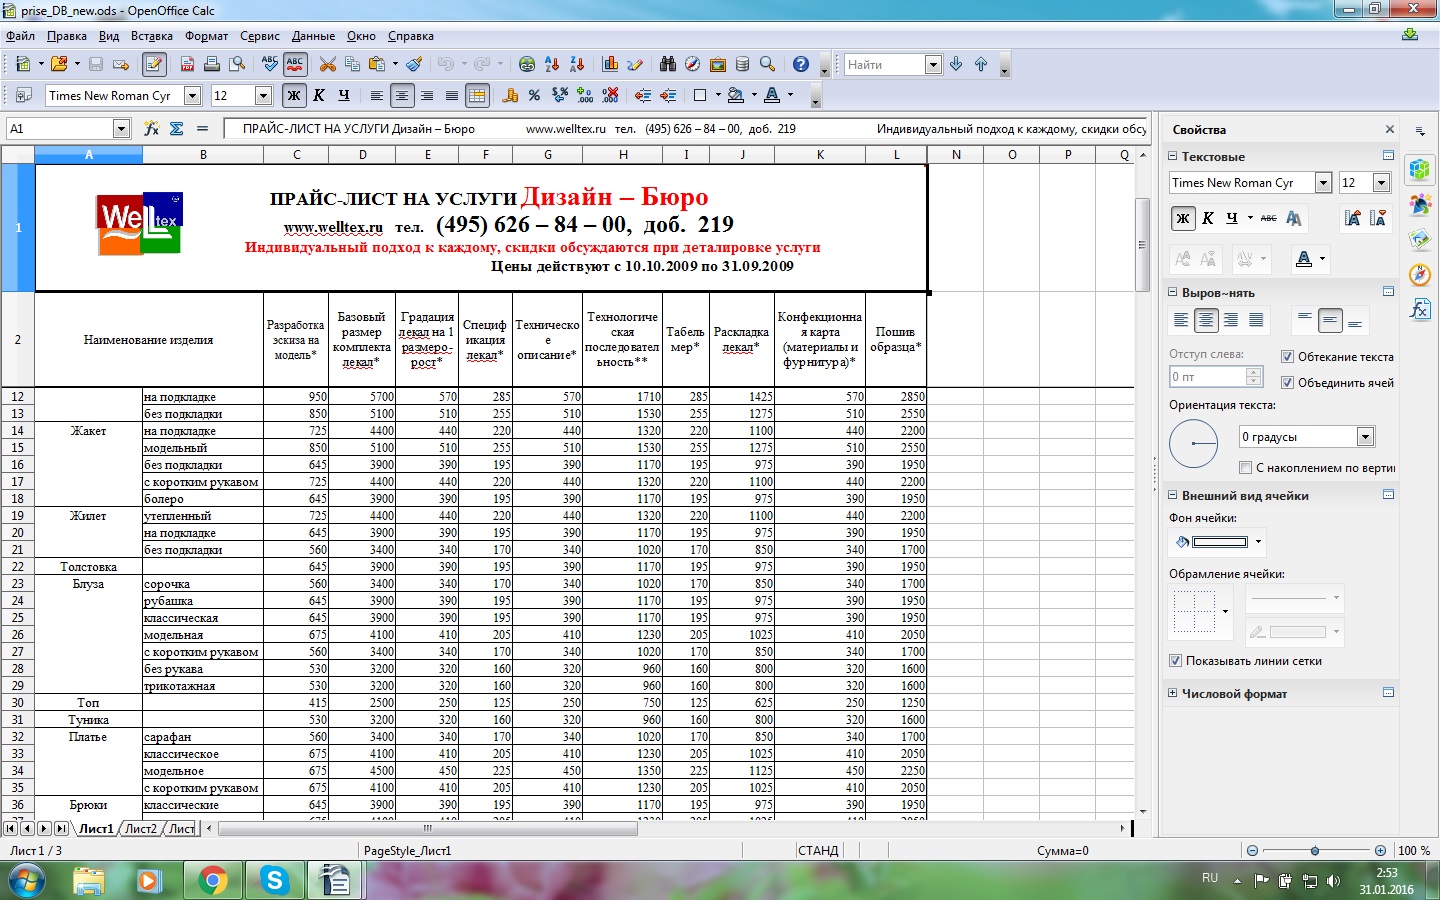Open the Navigator compass in sidebar

point(1420,274)
